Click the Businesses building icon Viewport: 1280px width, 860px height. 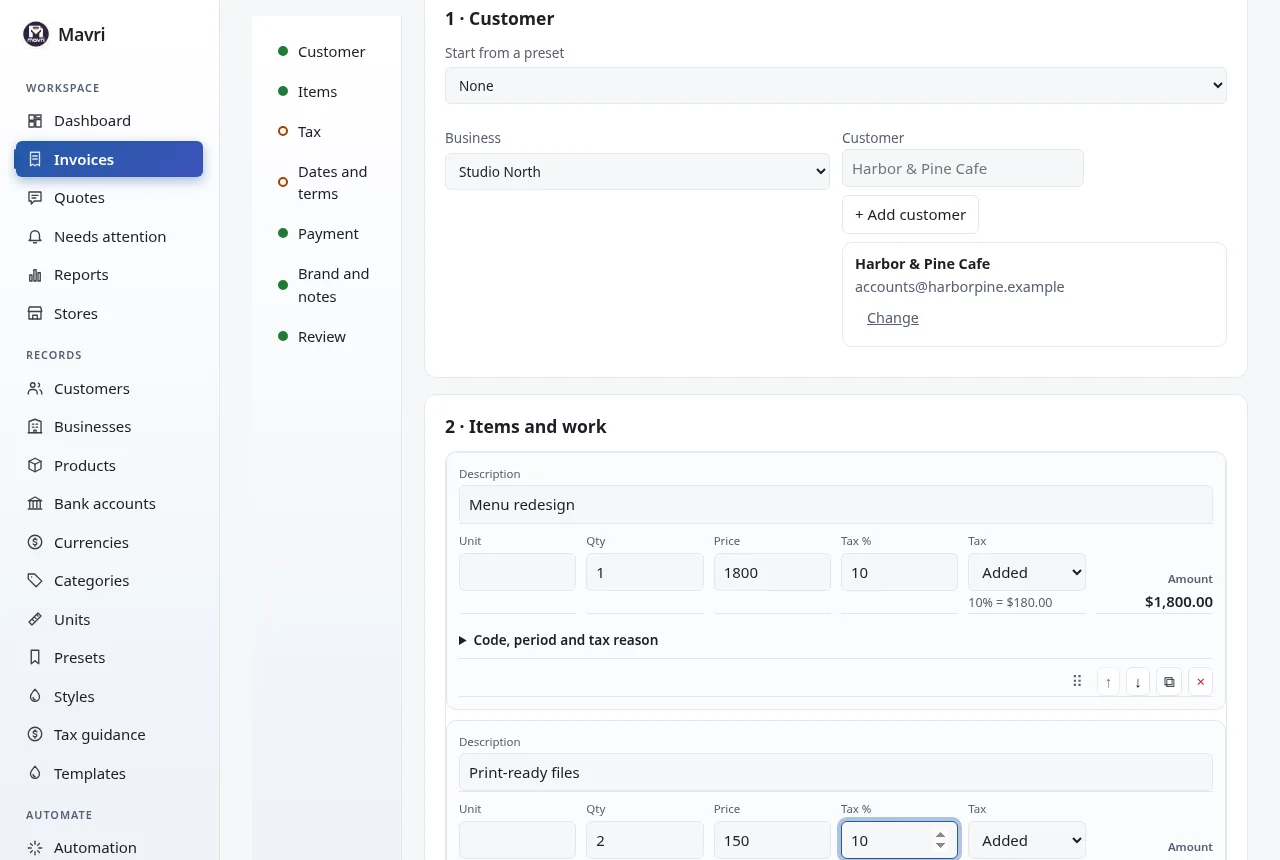point(35,427)
